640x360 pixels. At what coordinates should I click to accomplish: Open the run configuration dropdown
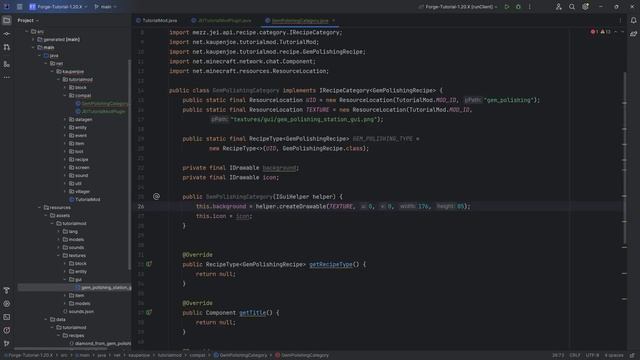(459, 7)
